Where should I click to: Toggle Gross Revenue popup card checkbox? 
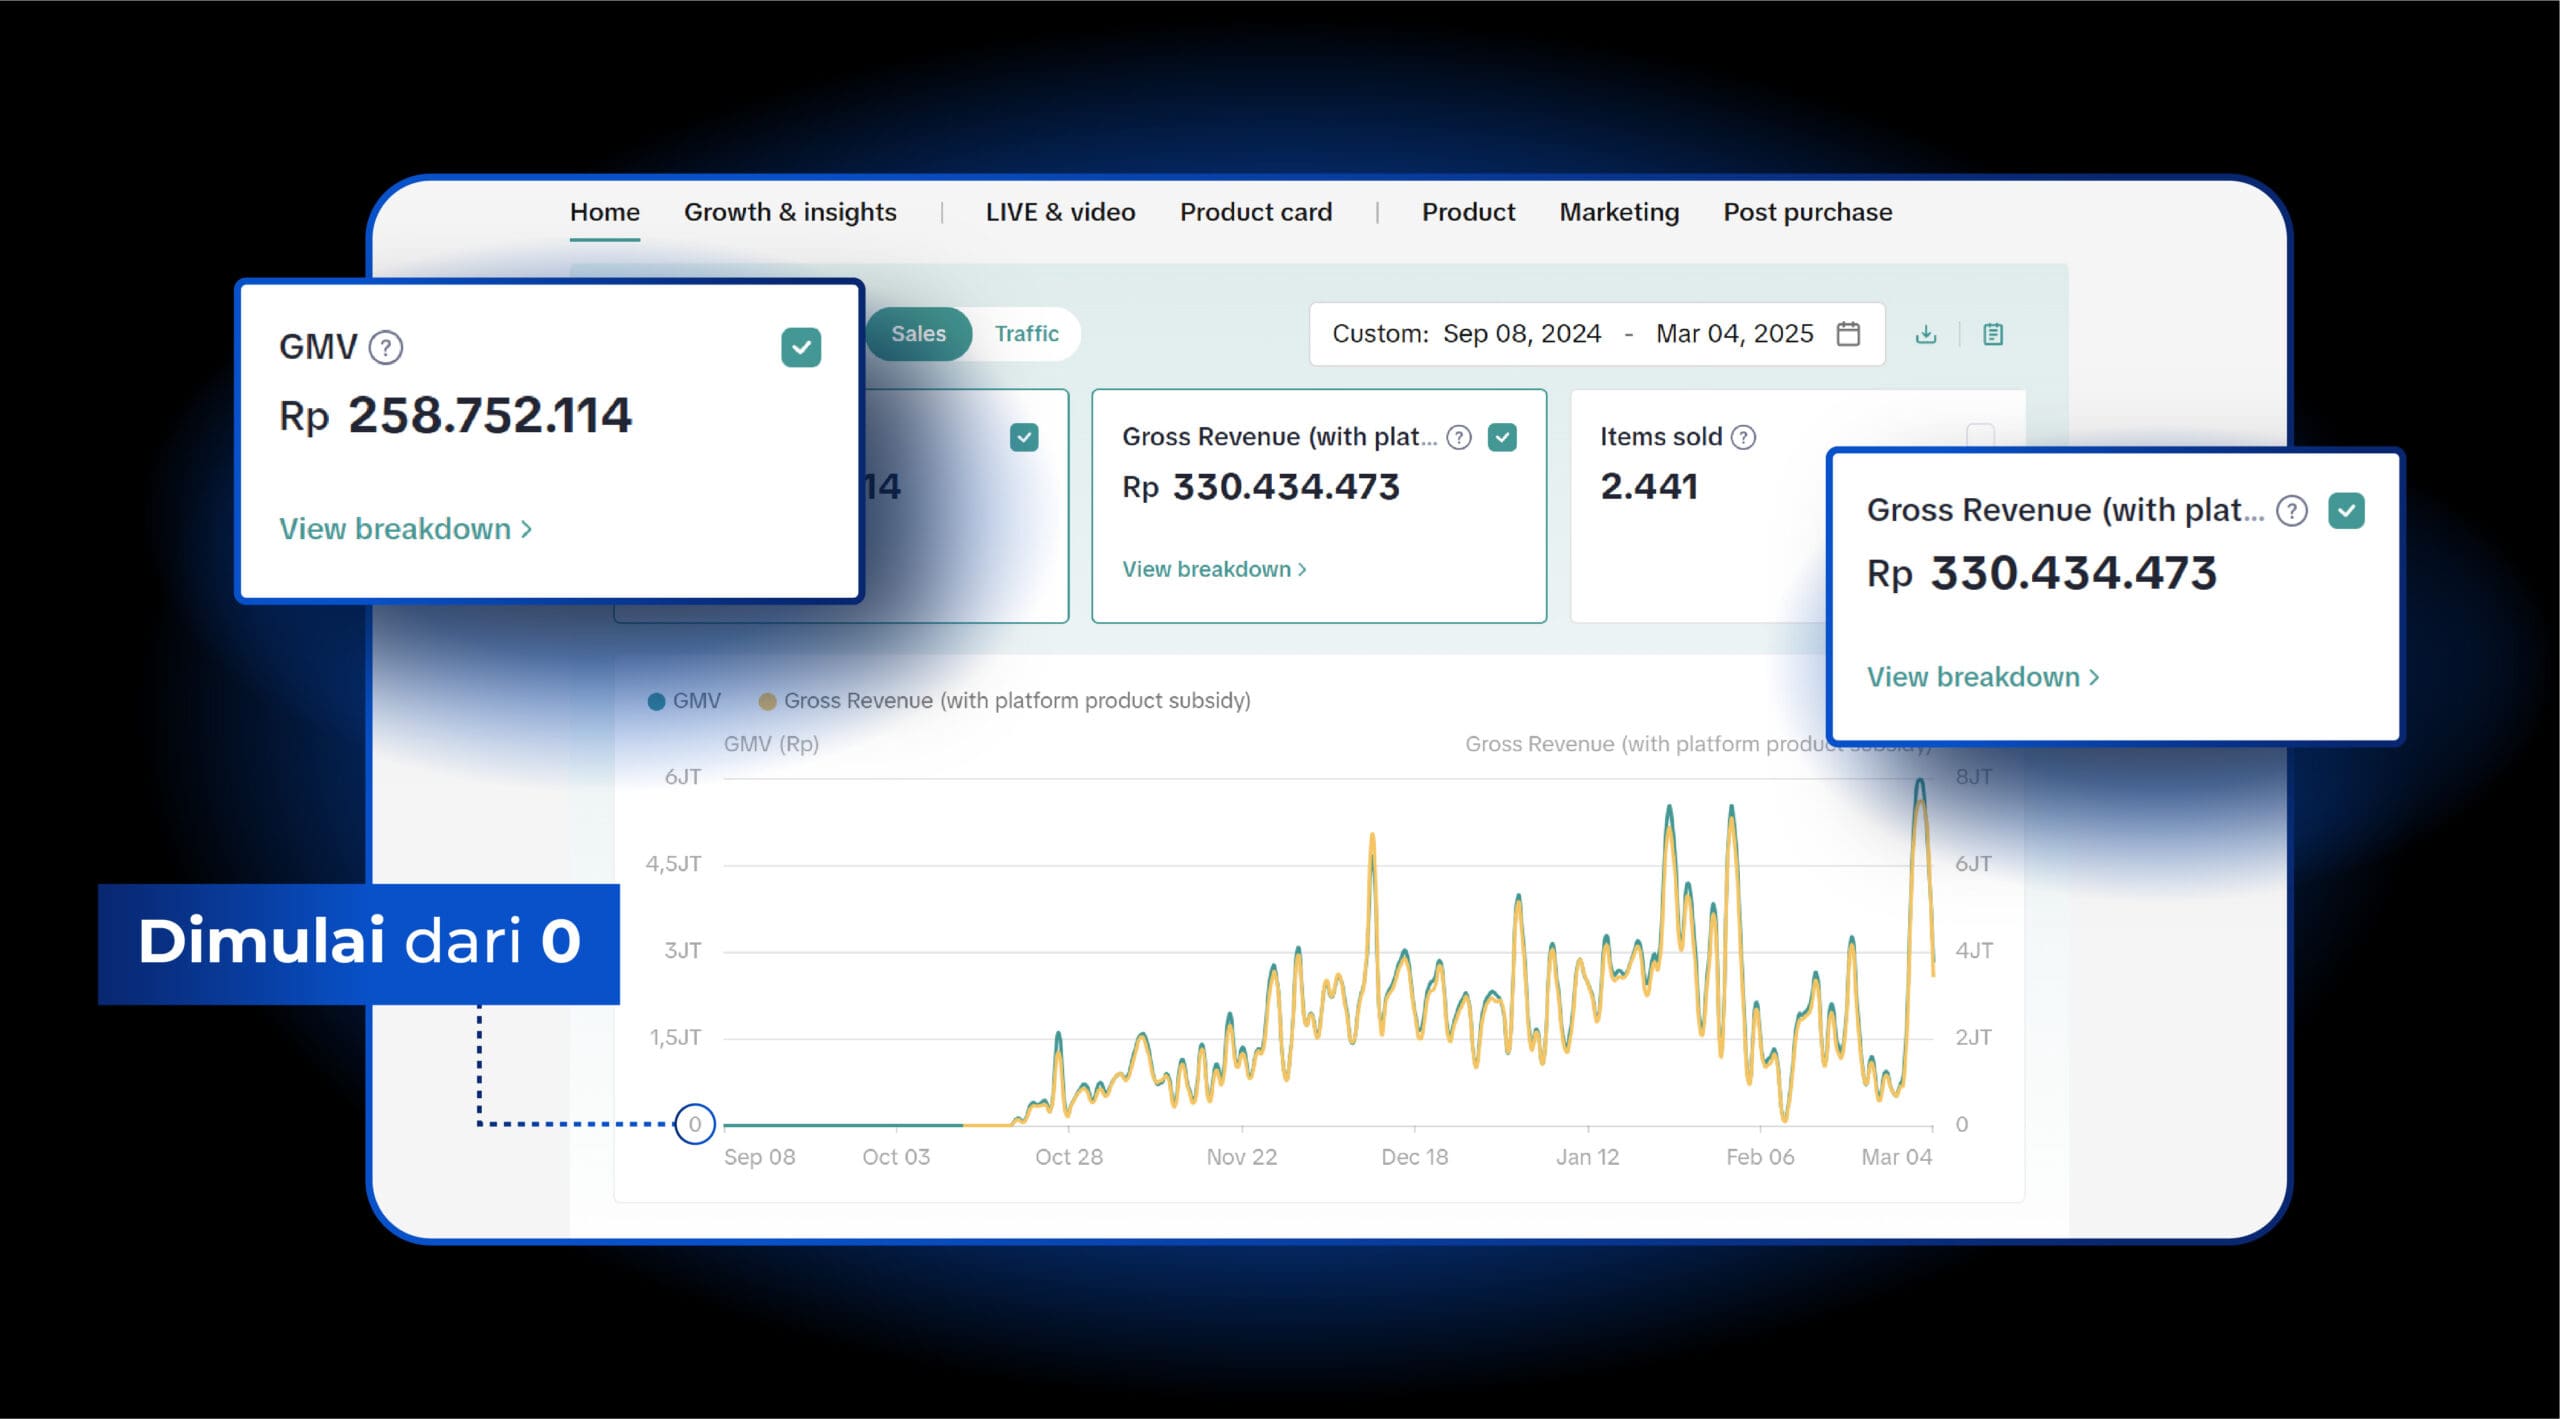[x=2346, y=511]
